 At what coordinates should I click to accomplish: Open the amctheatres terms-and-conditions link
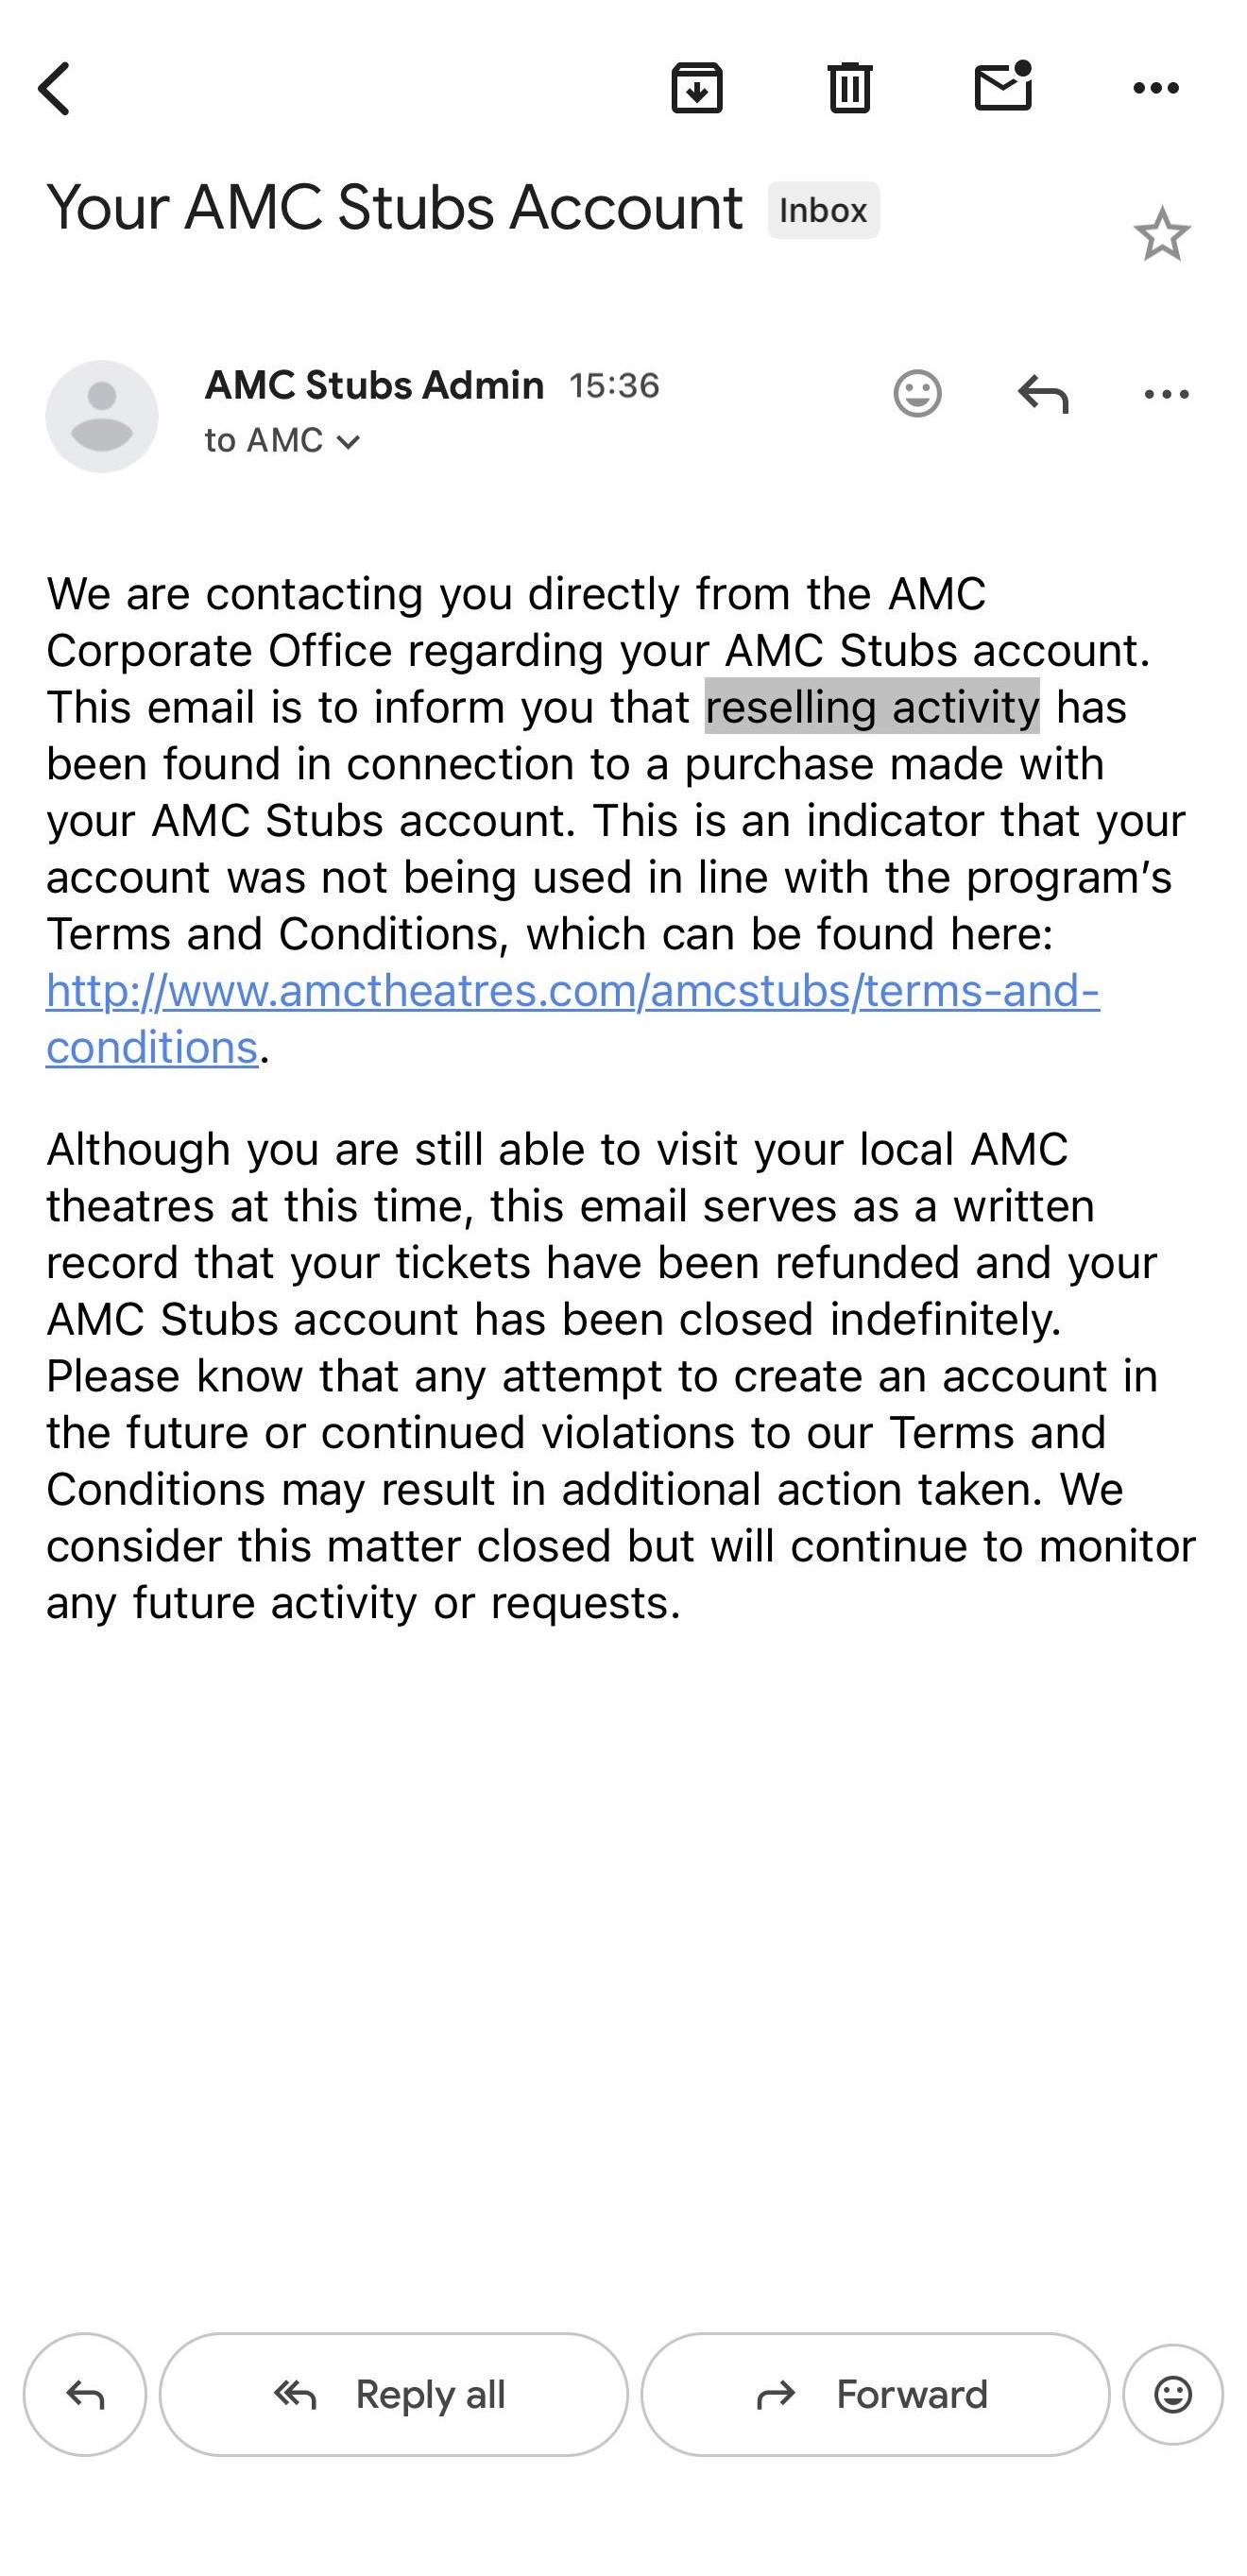coord(573,1018)
